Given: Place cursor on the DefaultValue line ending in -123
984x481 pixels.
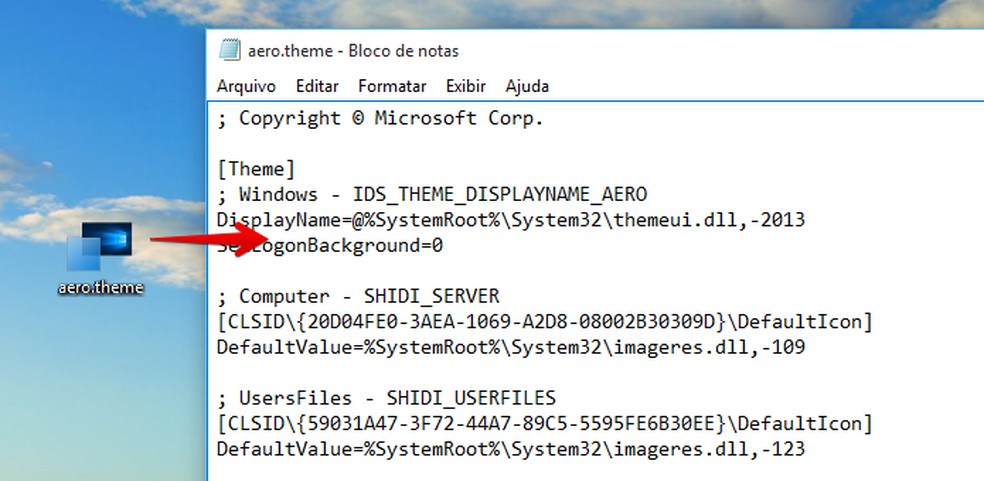Looking at the screenshot, I should pyautogui.click(x=510, y=450).
